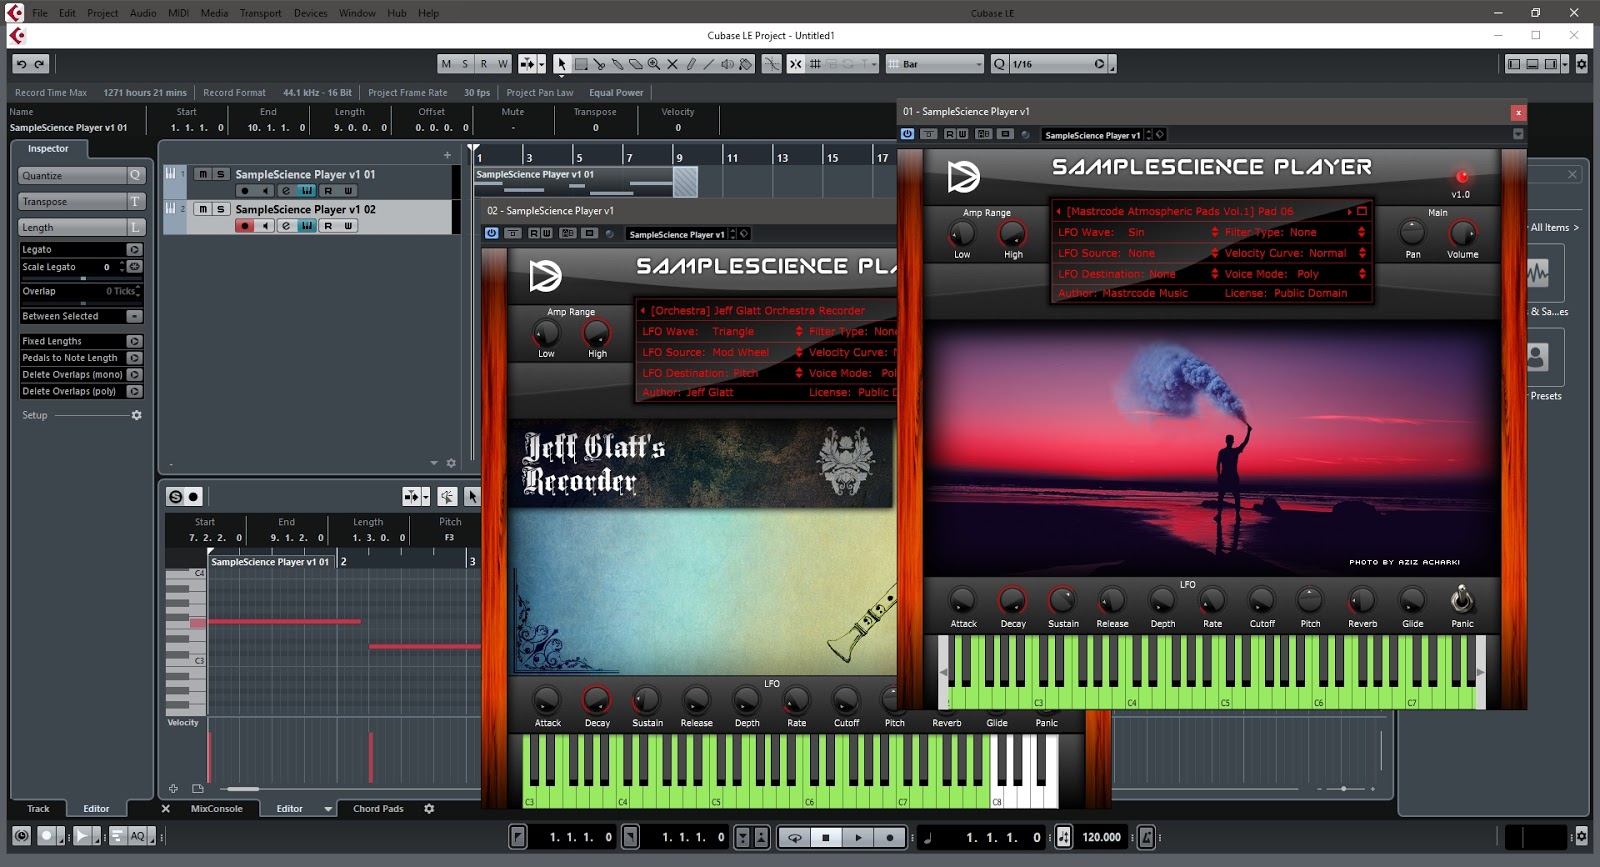Solo track SampleScience Player v1 02
Image resolution: width=1600 pixels, height=867 pixels.
221,209
